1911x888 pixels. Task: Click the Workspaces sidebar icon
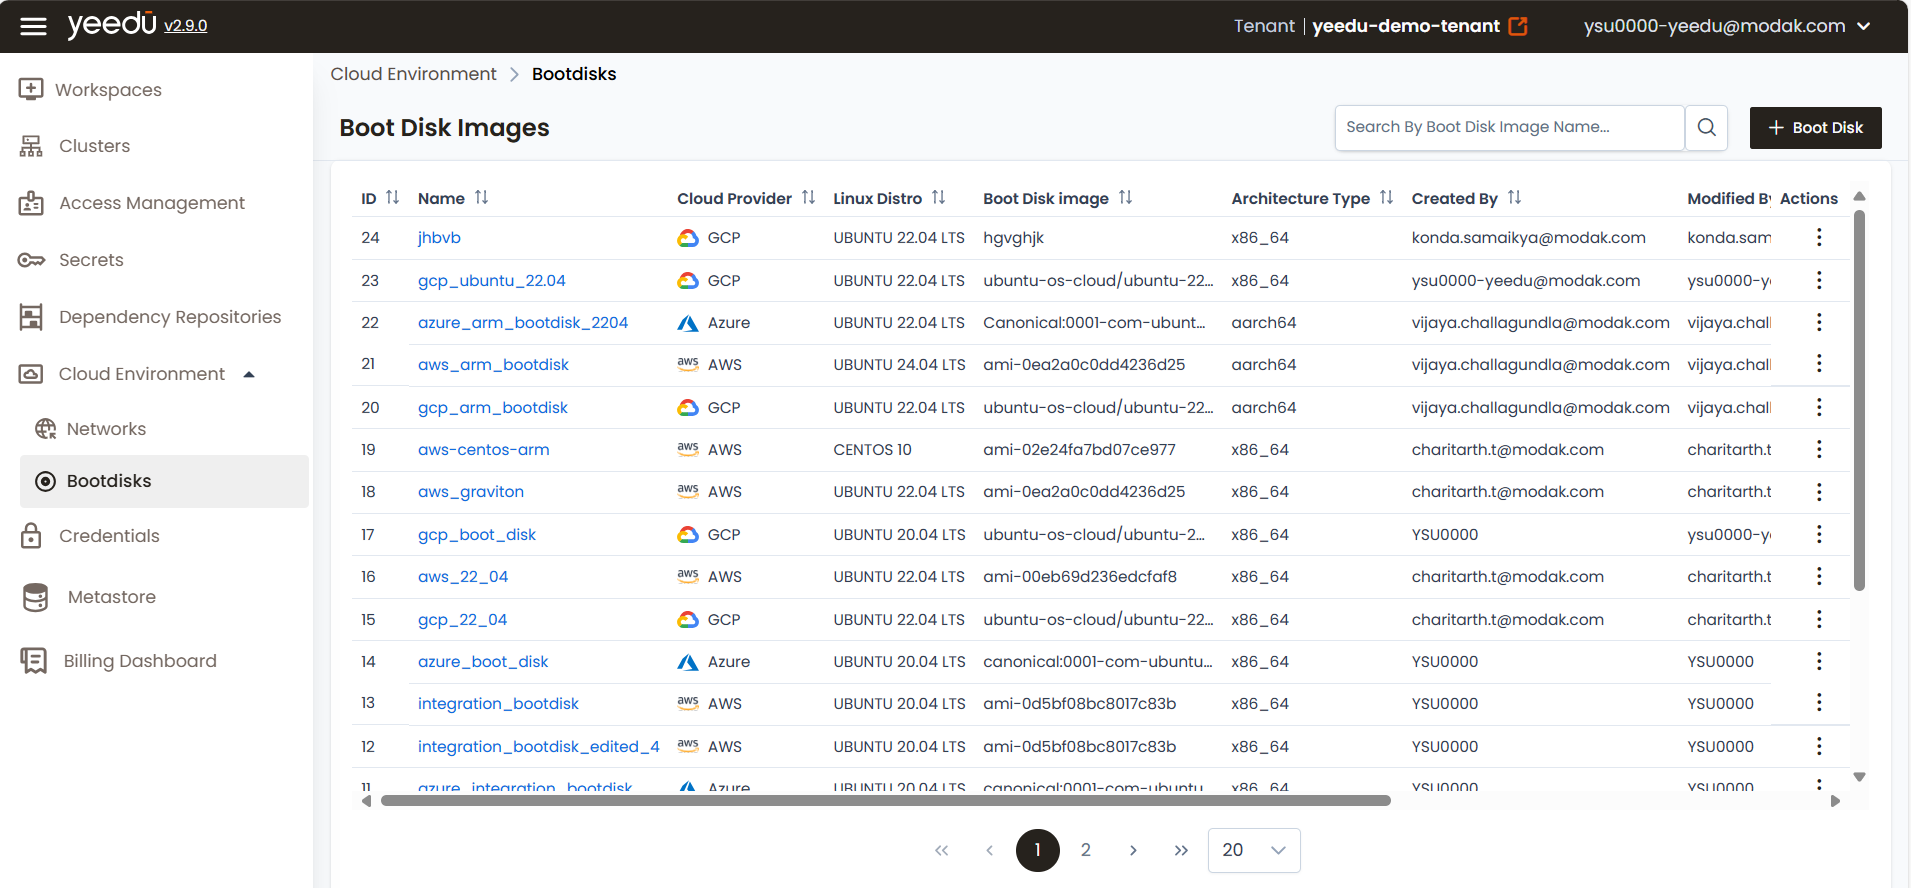[x=31, y=89]
